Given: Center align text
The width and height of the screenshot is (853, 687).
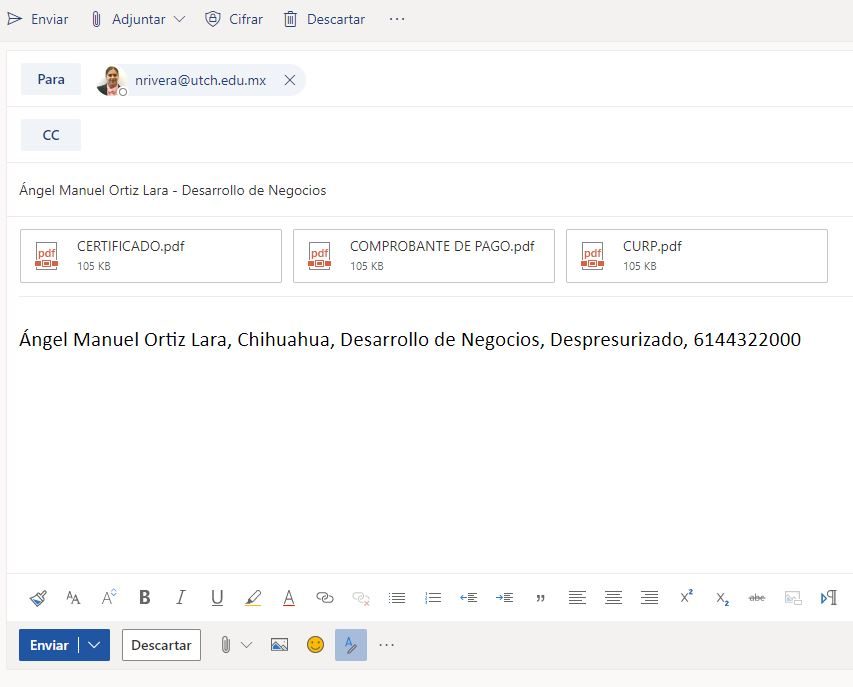Looking at the screenshot, I should click(x=613, y=598).
